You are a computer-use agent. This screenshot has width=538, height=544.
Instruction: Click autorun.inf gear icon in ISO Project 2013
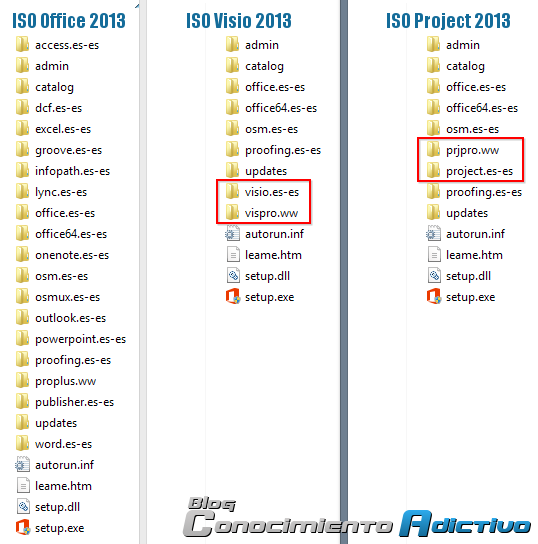(x=433, y=233)
